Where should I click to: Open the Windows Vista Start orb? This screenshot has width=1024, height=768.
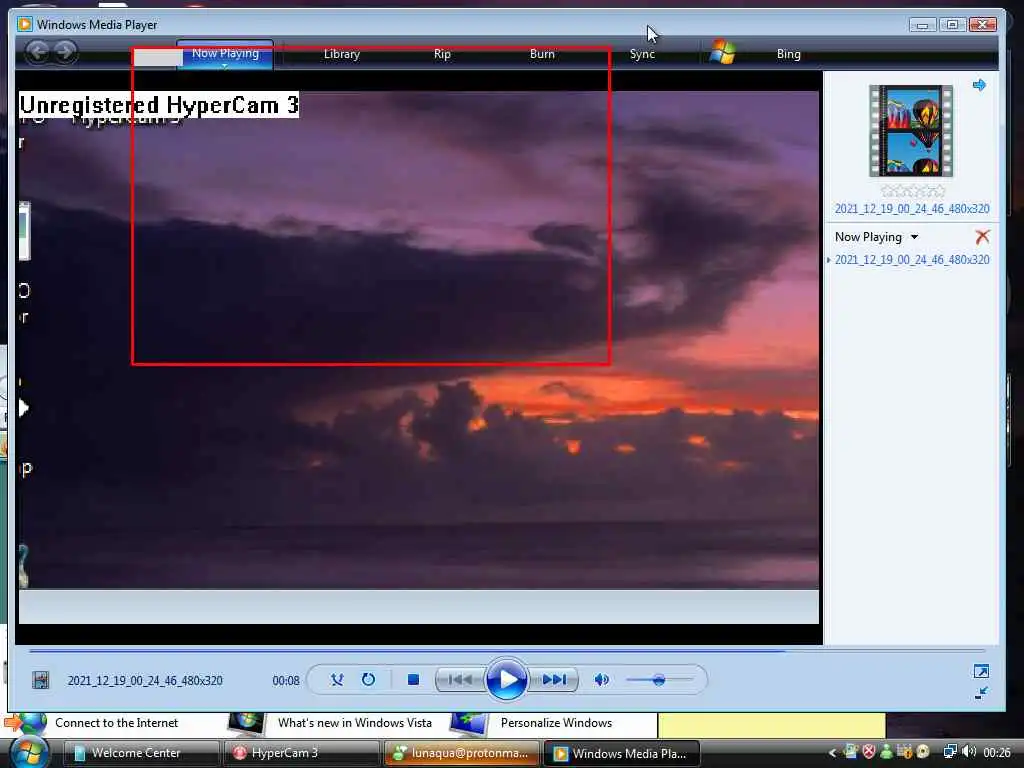coord(29,751)
